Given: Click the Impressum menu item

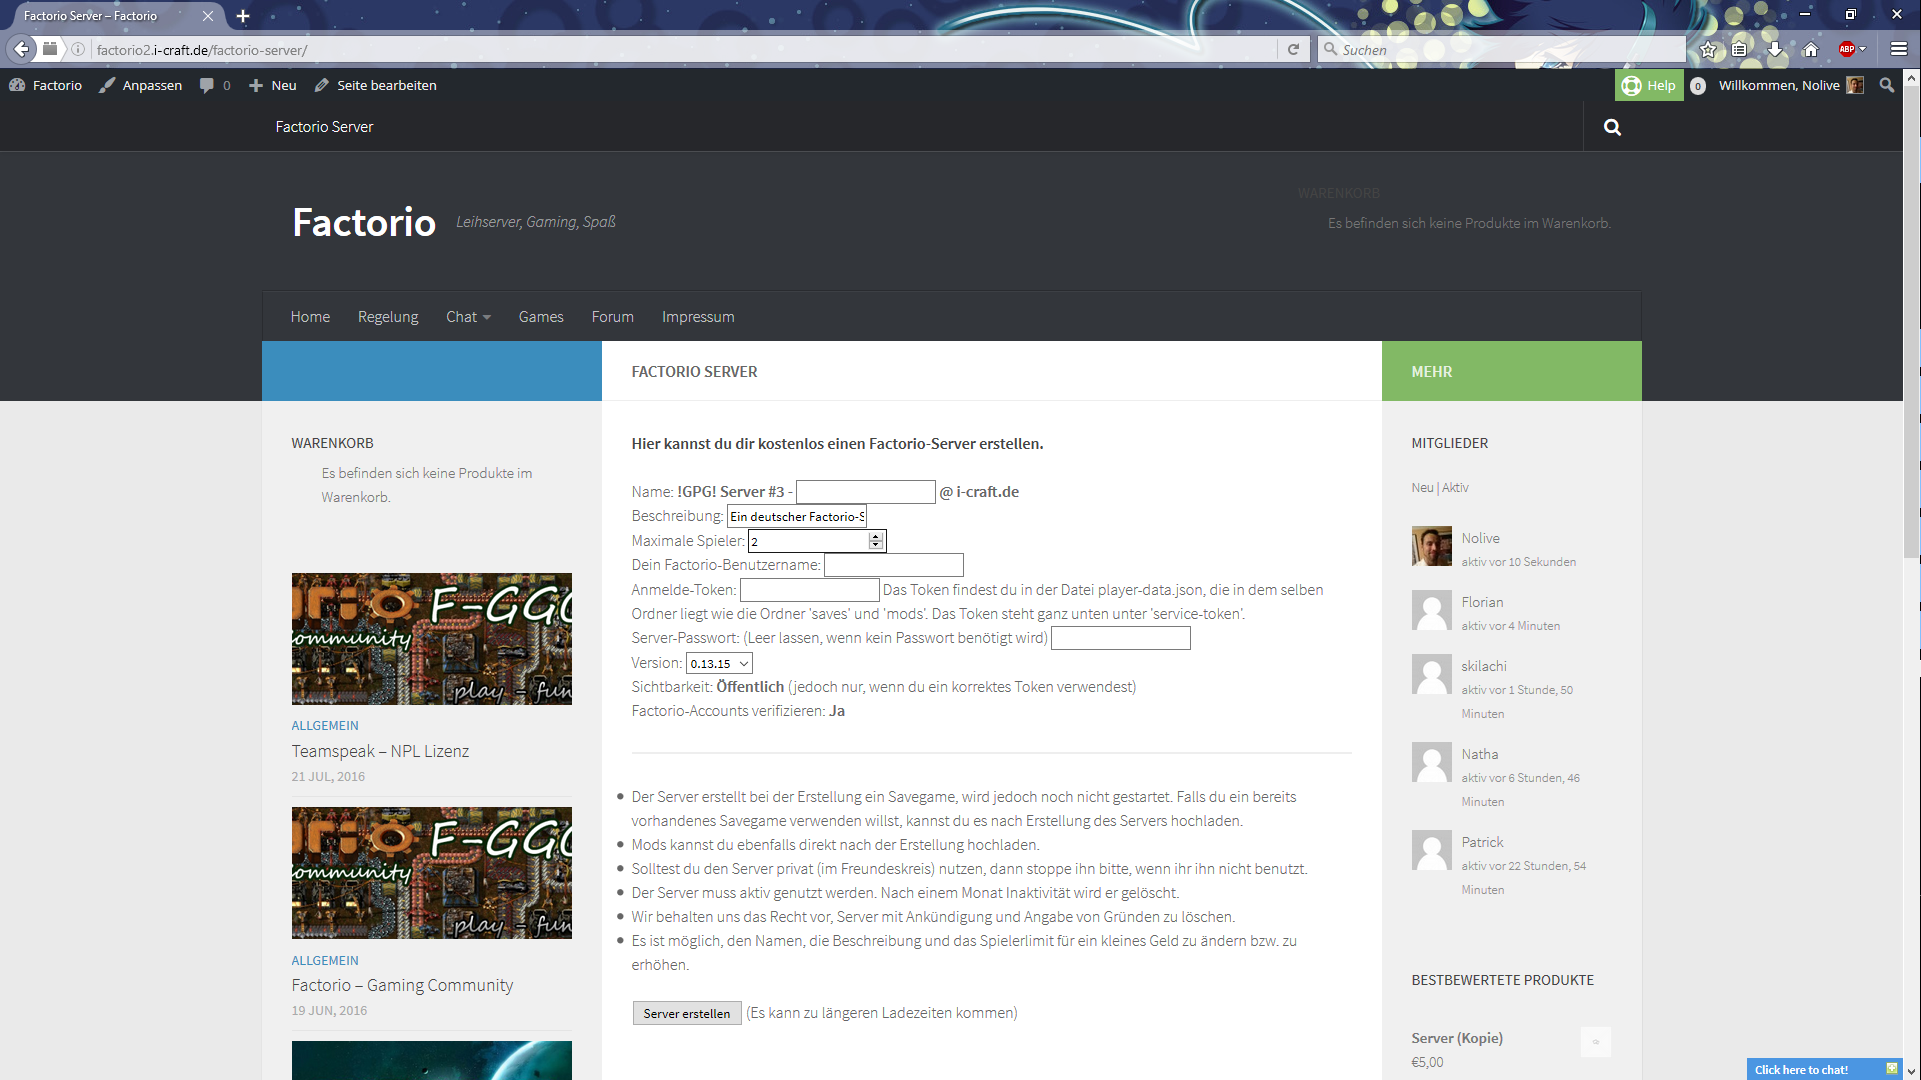Looking at the screenshot, I should click(x=697, y=316).
